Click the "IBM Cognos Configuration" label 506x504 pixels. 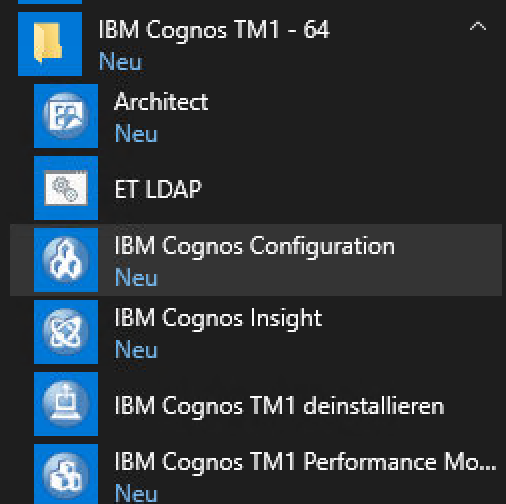pyautogui.click(x=255, y=247)
